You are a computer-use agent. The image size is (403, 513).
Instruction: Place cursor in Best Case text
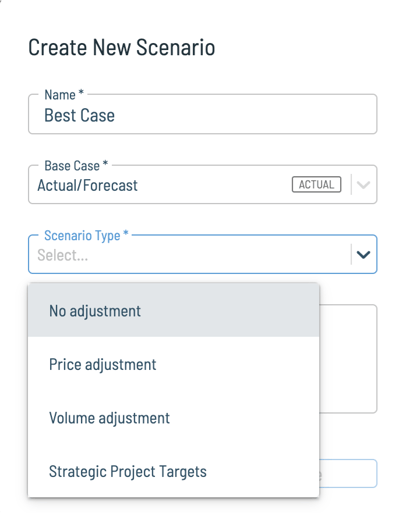(79, 115)
